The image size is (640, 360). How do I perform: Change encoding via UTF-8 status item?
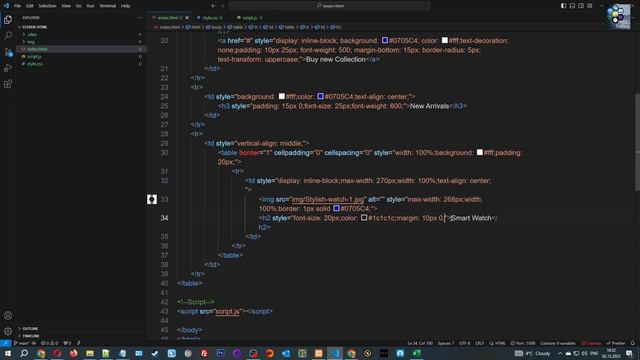pyautogui.click(x=464, y=343)
